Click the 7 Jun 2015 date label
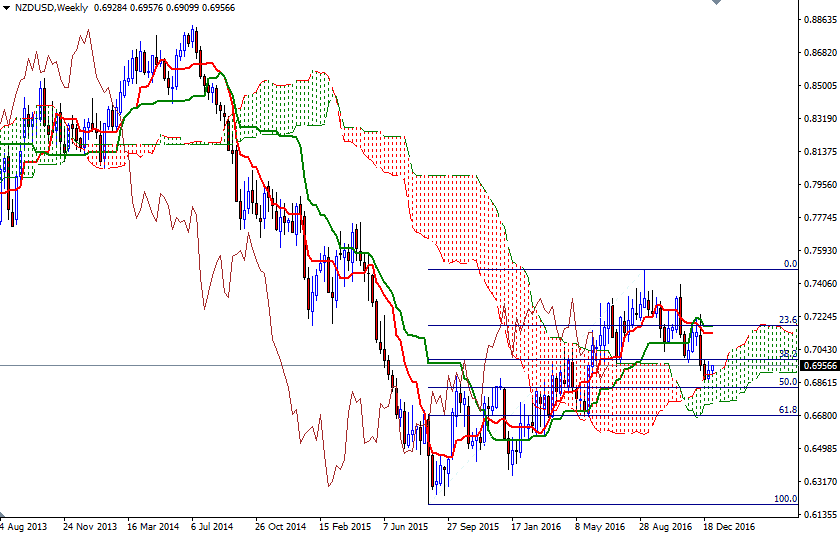The image size is (840, 534). pos(406,527)
